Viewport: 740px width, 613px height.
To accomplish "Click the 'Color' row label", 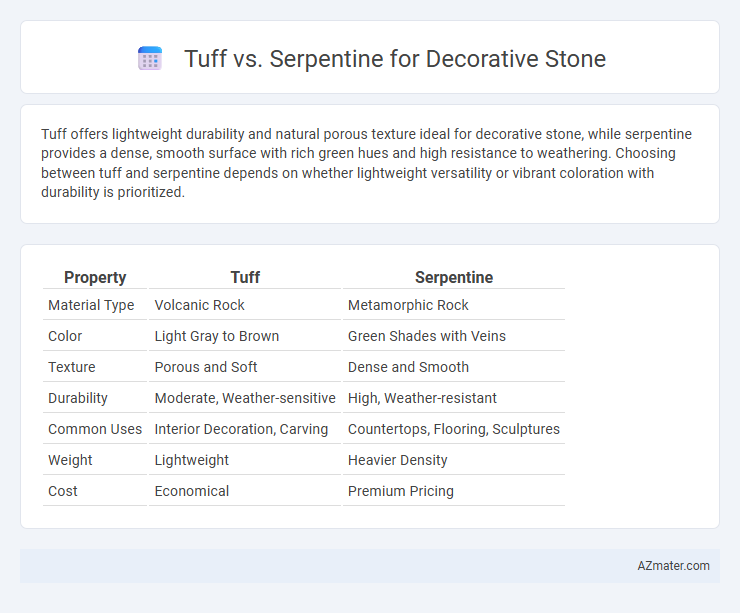I will [x=65, y=336].
